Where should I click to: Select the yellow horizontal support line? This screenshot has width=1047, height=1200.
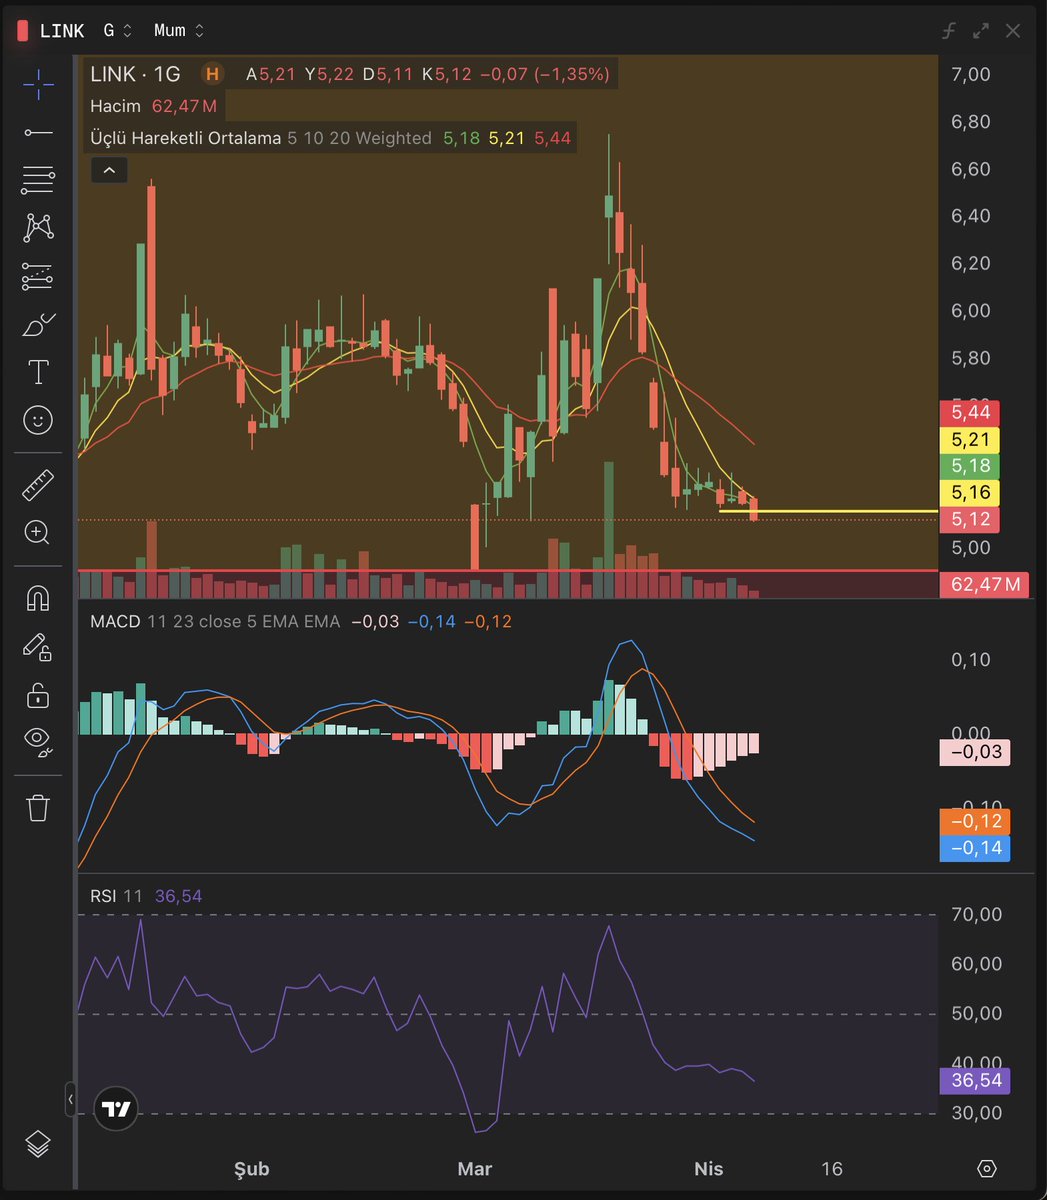[828, 511]
